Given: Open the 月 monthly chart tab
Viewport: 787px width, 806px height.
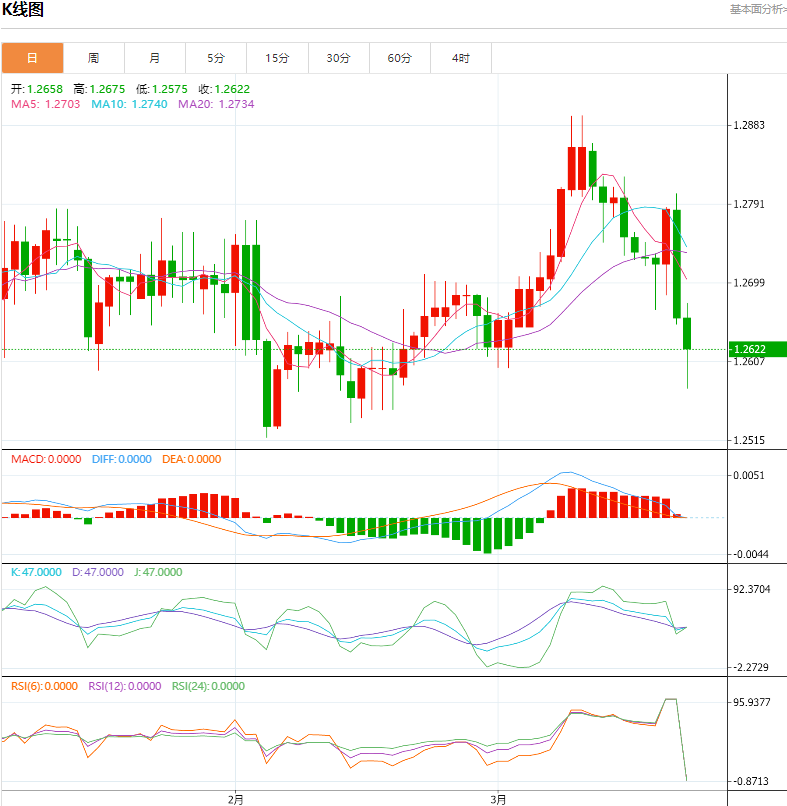Looking at the screenshot, I should [x=155, y=58].
